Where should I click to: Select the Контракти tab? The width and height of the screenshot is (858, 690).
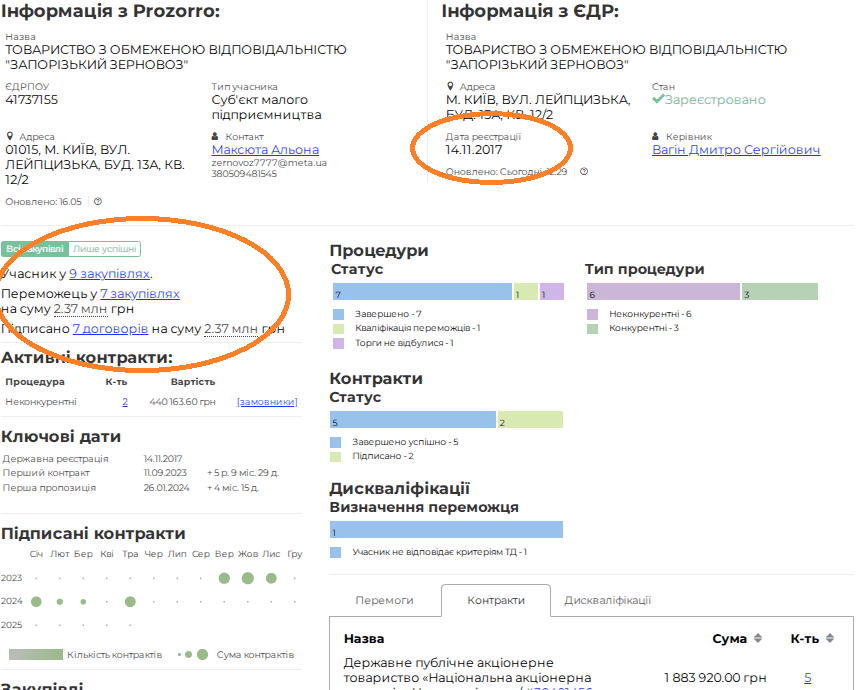[496, 600]
